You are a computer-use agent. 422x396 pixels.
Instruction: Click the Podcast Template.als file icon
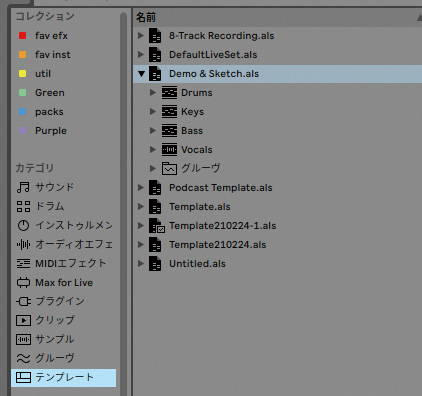coord(155,188)
